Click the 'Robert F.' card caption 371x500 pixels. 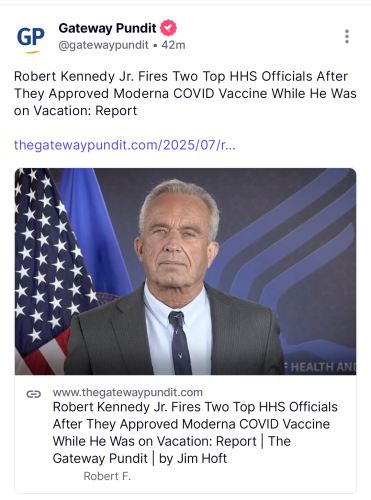tap(107, 476)
